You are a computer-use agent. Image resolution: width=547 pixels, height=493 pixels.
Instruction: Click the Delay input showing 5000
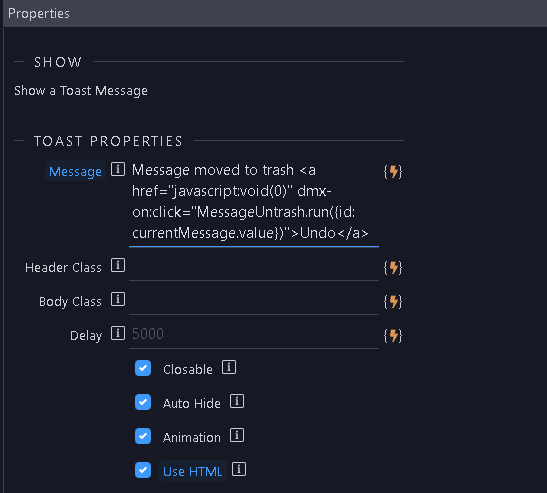tap(254, 335)
